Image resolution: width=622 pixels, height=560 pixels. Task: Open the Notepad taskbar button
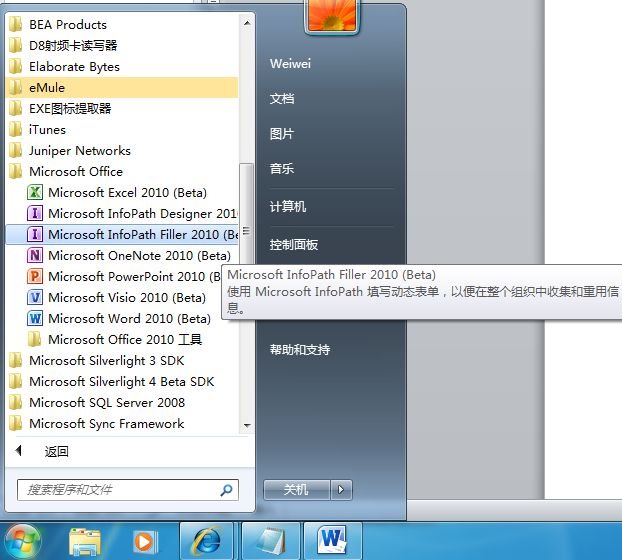tap(271, 541)
